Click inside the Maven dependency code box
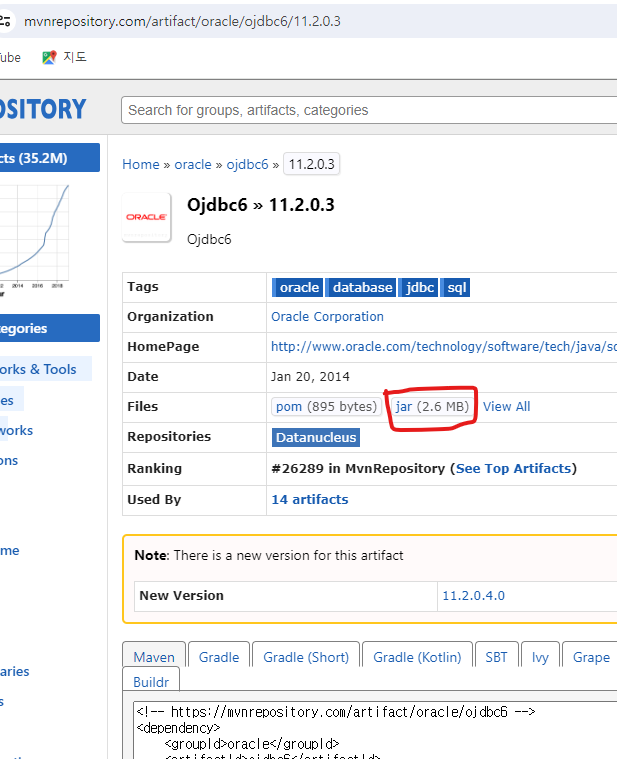 pyautogui.click(x=375, y=730)
